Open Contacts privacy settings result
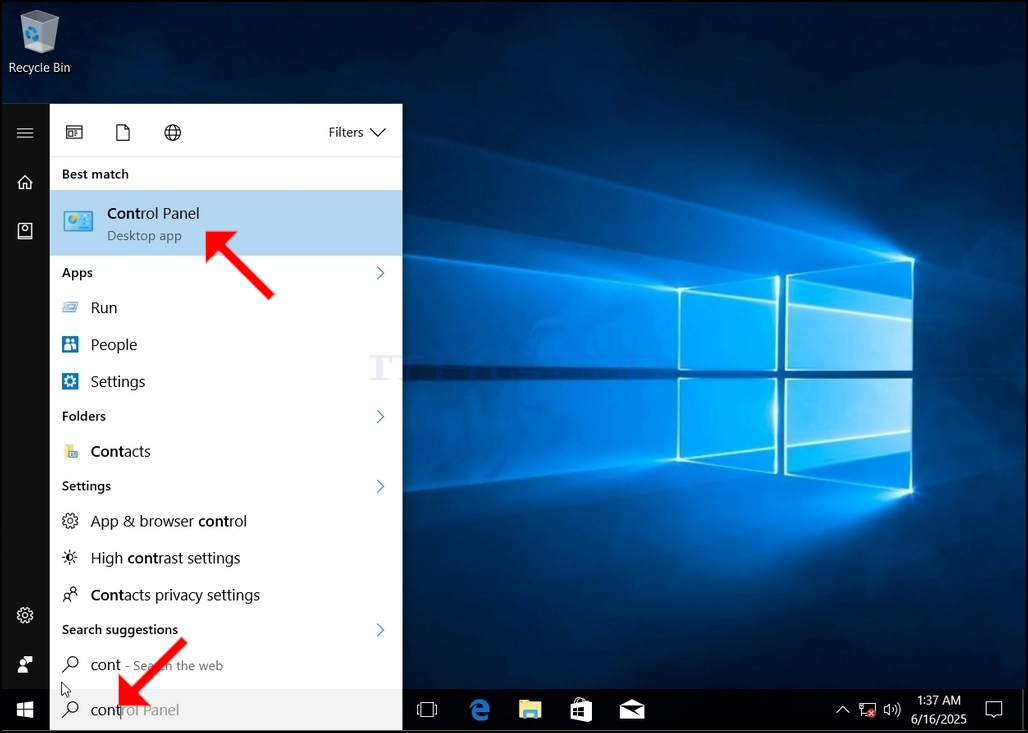1028x733 pixels. tap(226, 595)
